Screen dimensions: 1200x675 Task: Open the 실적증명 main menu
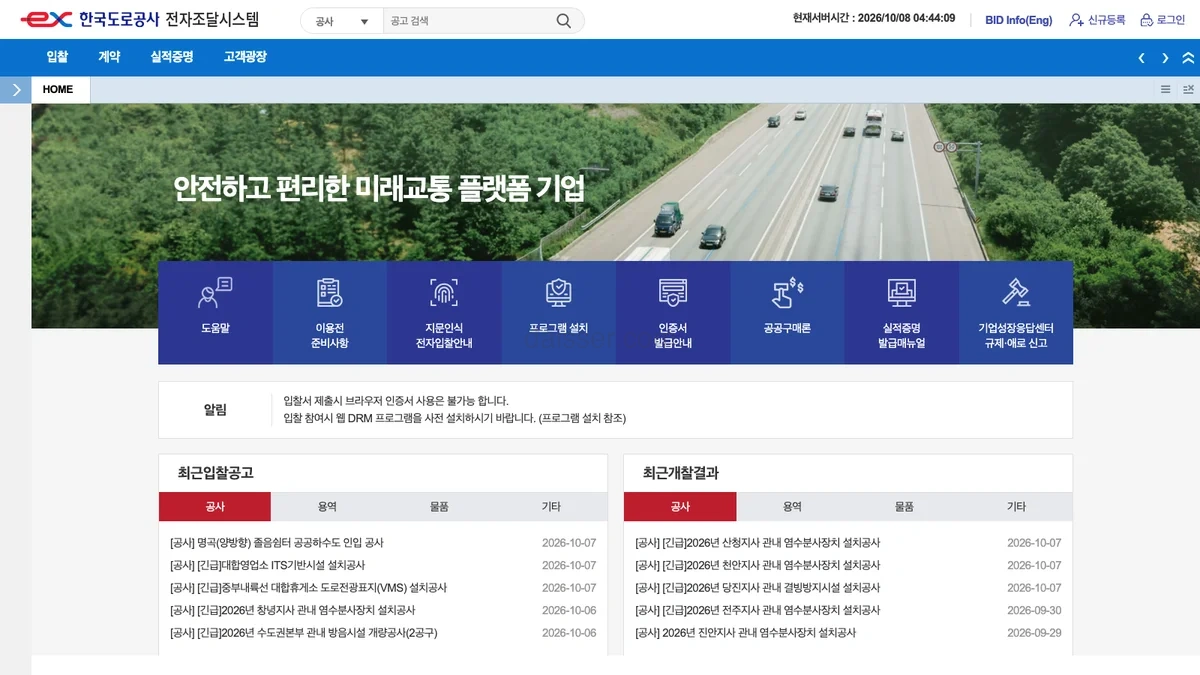172,57
